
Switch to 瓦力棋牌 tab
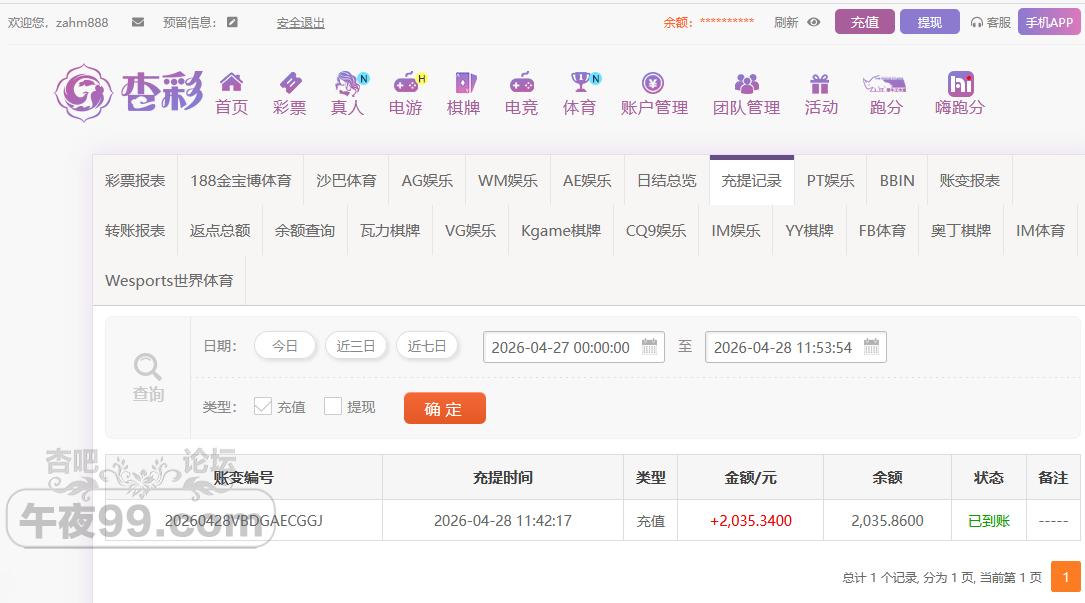tap(390, 231)
